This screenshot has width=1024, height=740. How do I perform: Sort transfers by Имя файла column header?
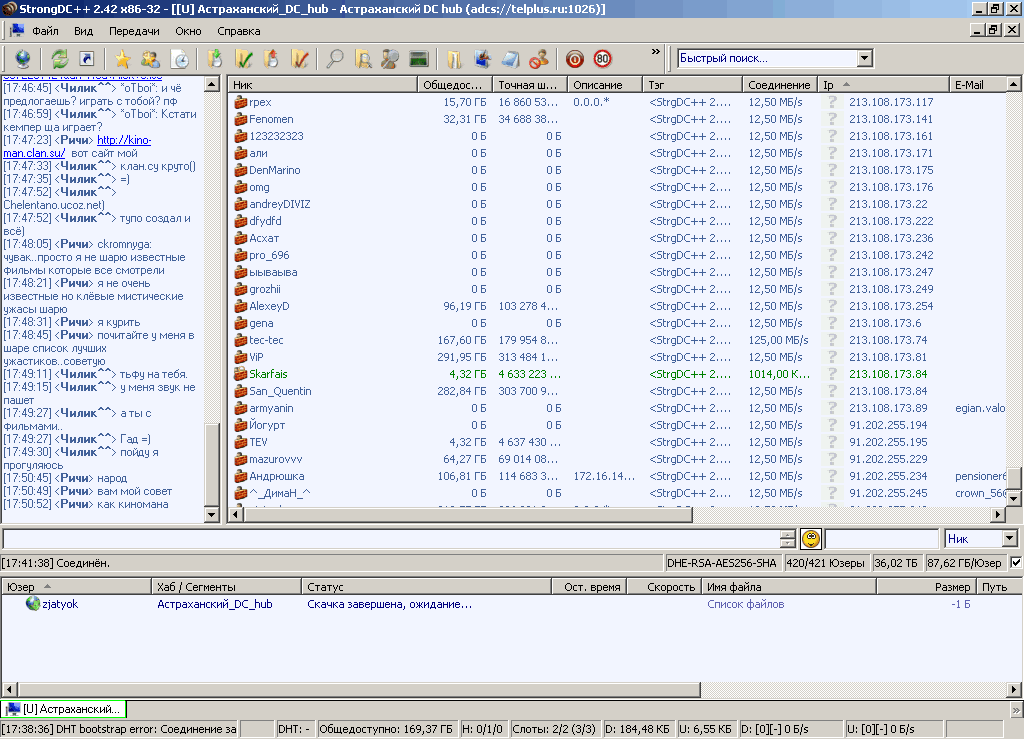tap(789, 587)
